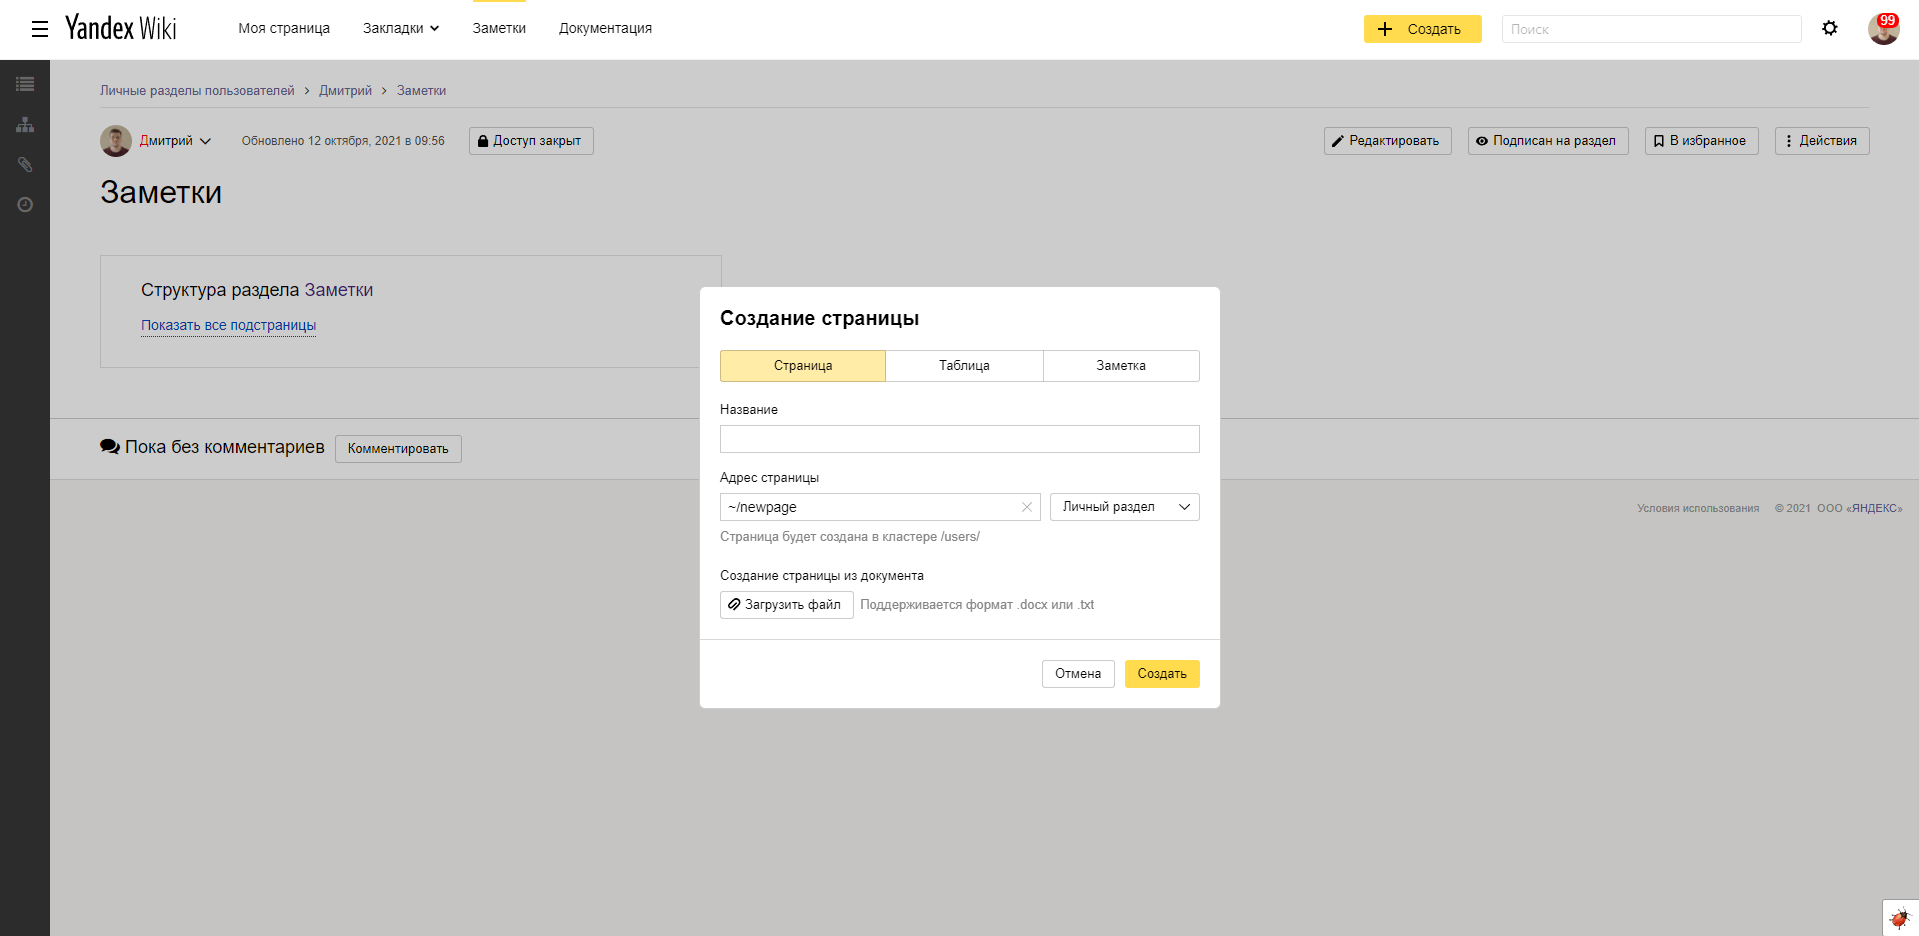This screenshot has height=936, width=1919.
Task: Clear the page address field with X
Action: click(1026, 507)
